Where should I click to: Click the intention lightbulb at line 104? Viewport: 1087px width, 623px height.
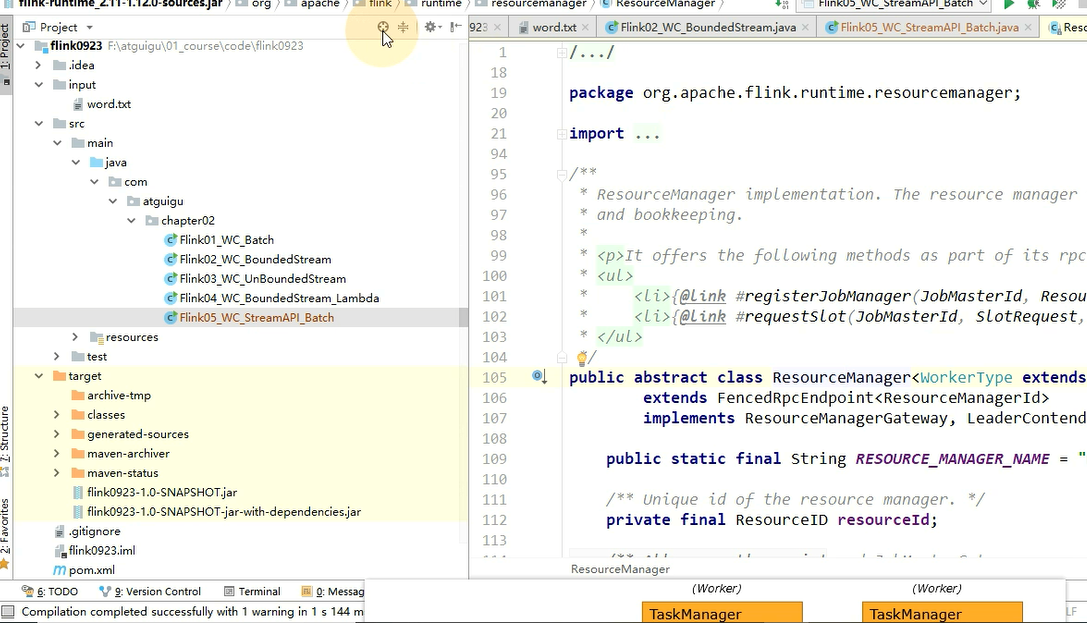click(582, 357)
